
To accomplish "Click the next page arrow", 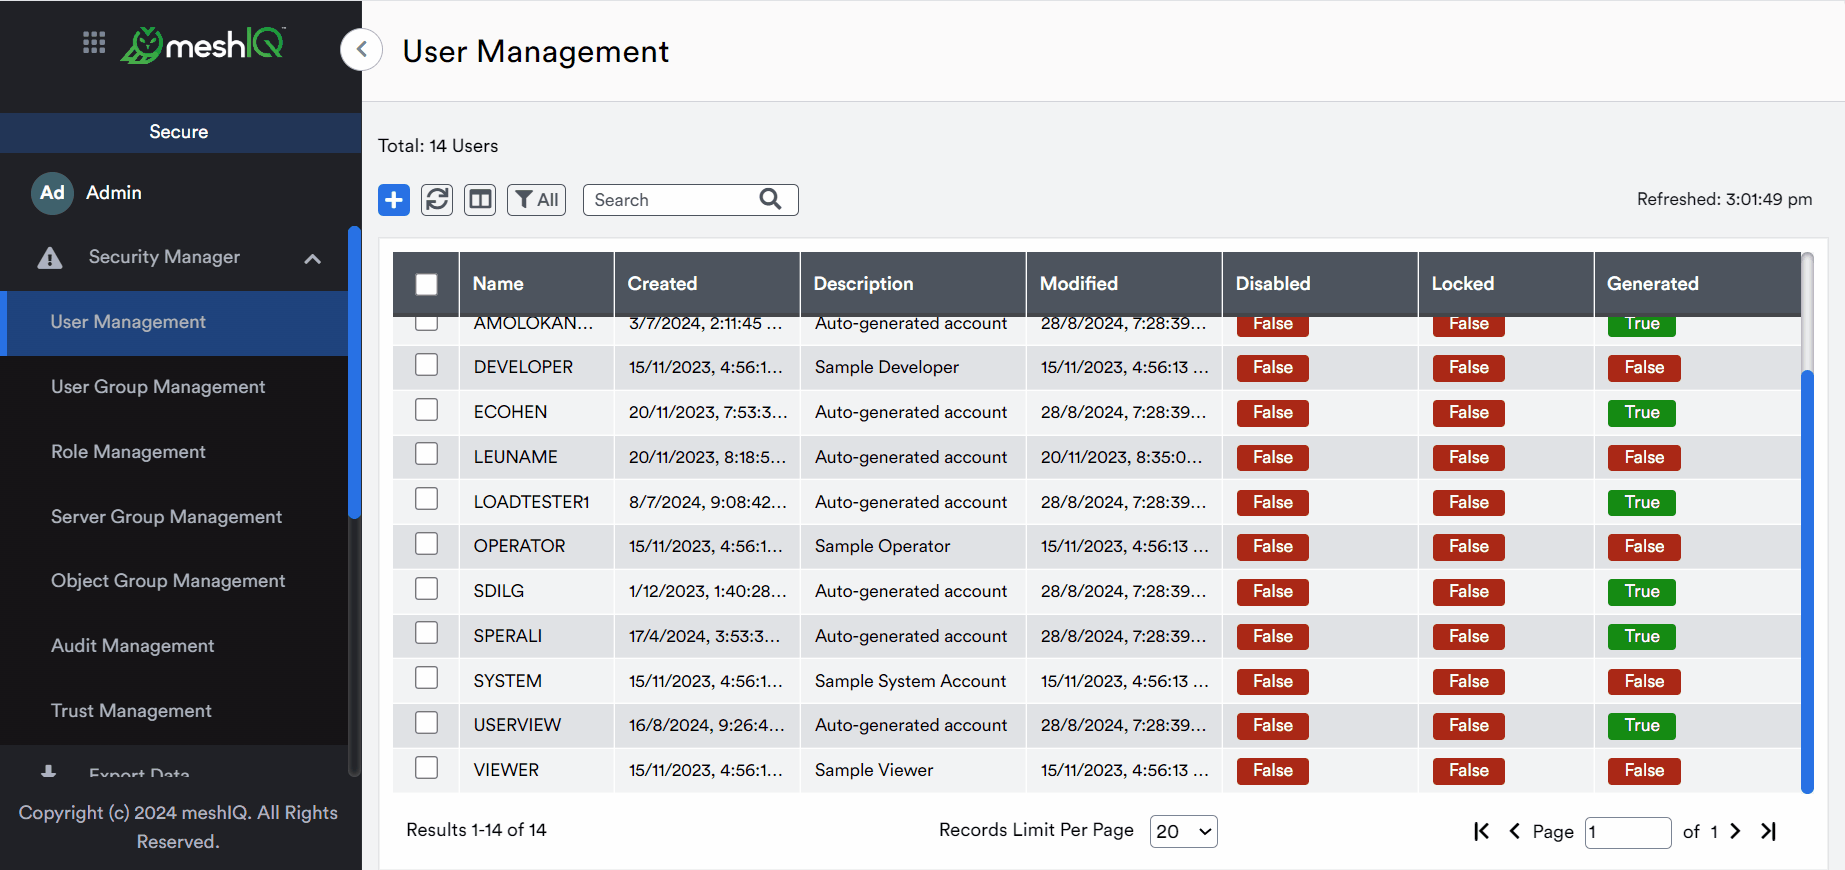I will pyautogui.click(x=1736, y=831).
